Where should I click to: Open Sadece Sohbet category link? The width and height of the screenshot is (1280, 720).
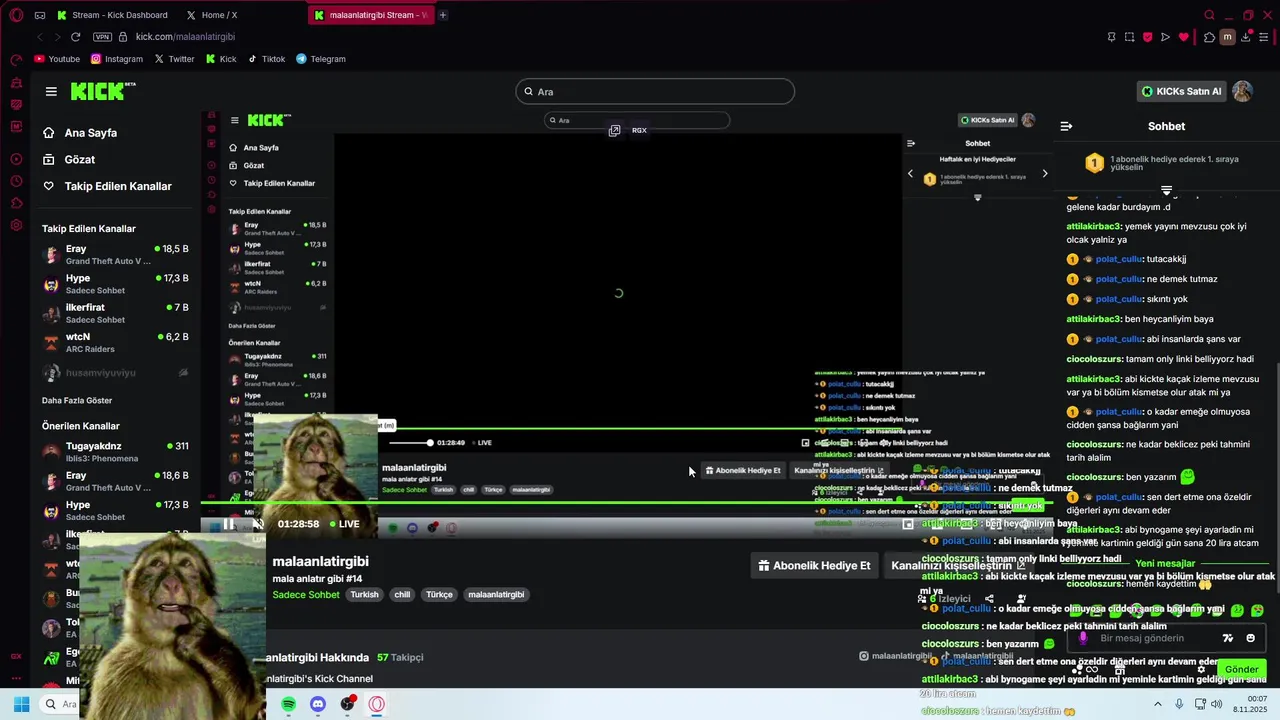click(306, 594)
